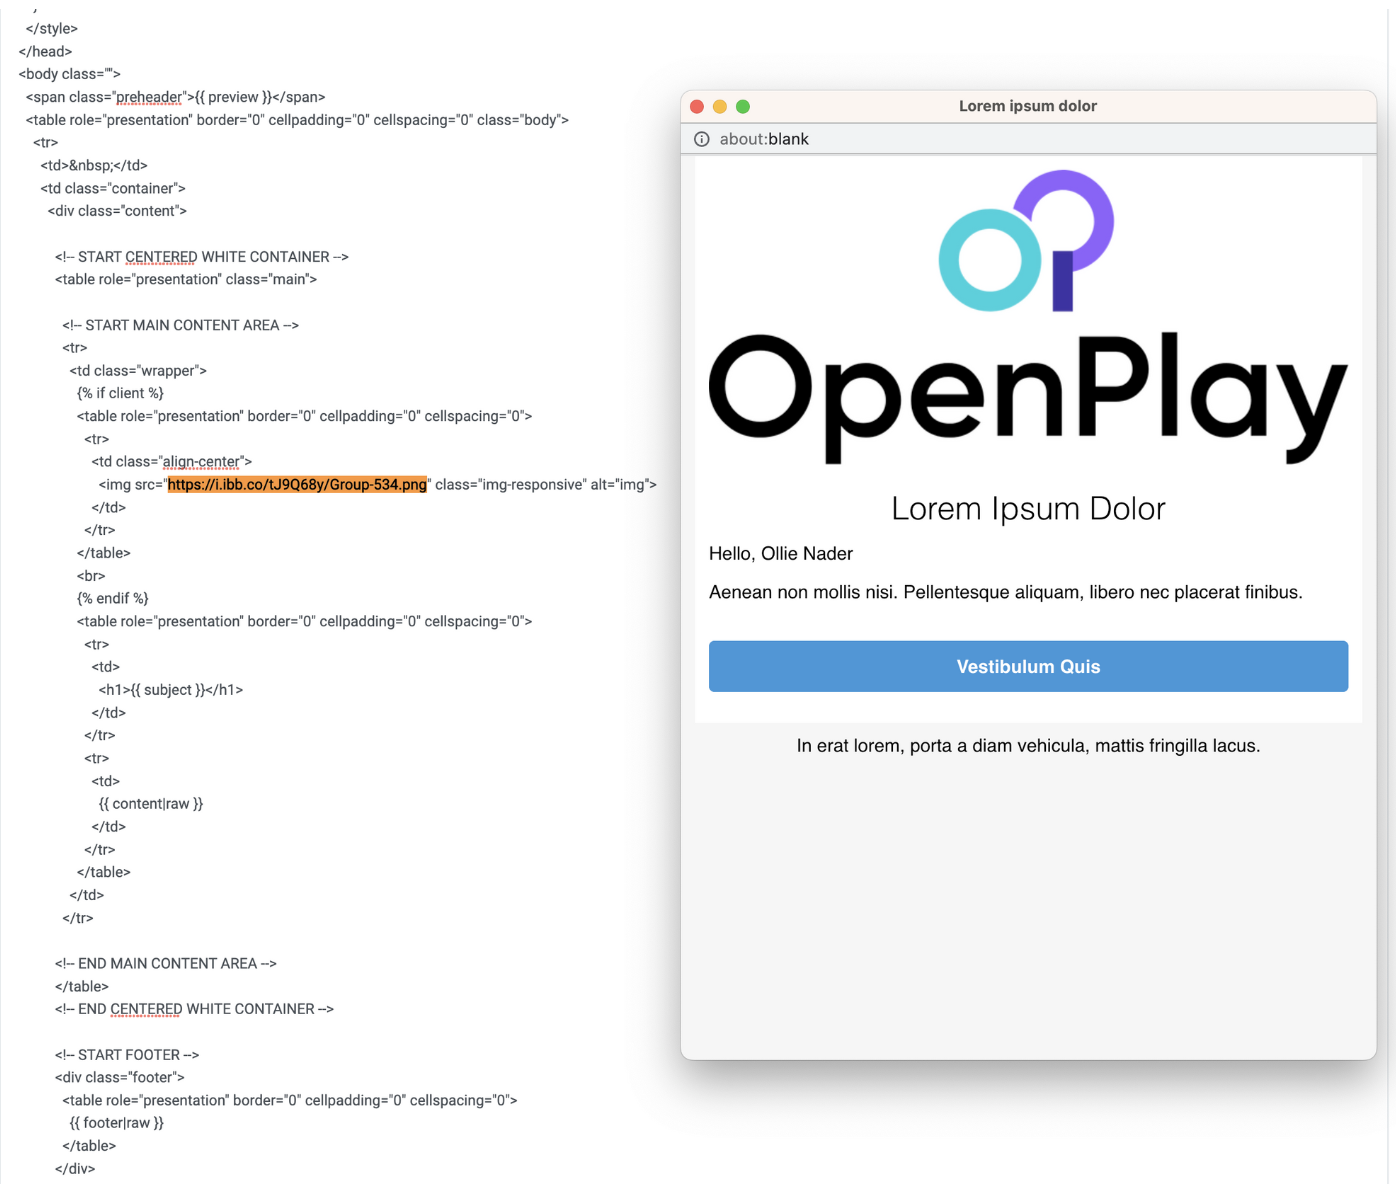
Task: Click the td class align-center line
Action: click(x=172, y=461)
